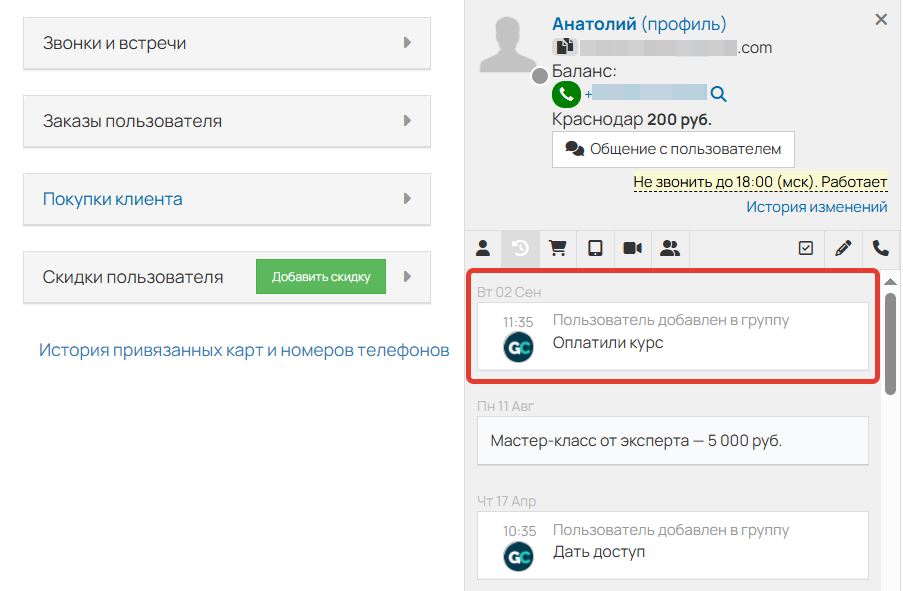Click the Общение с пользователем button
This screenshot has width=903, height=591.
pos(672,149)
